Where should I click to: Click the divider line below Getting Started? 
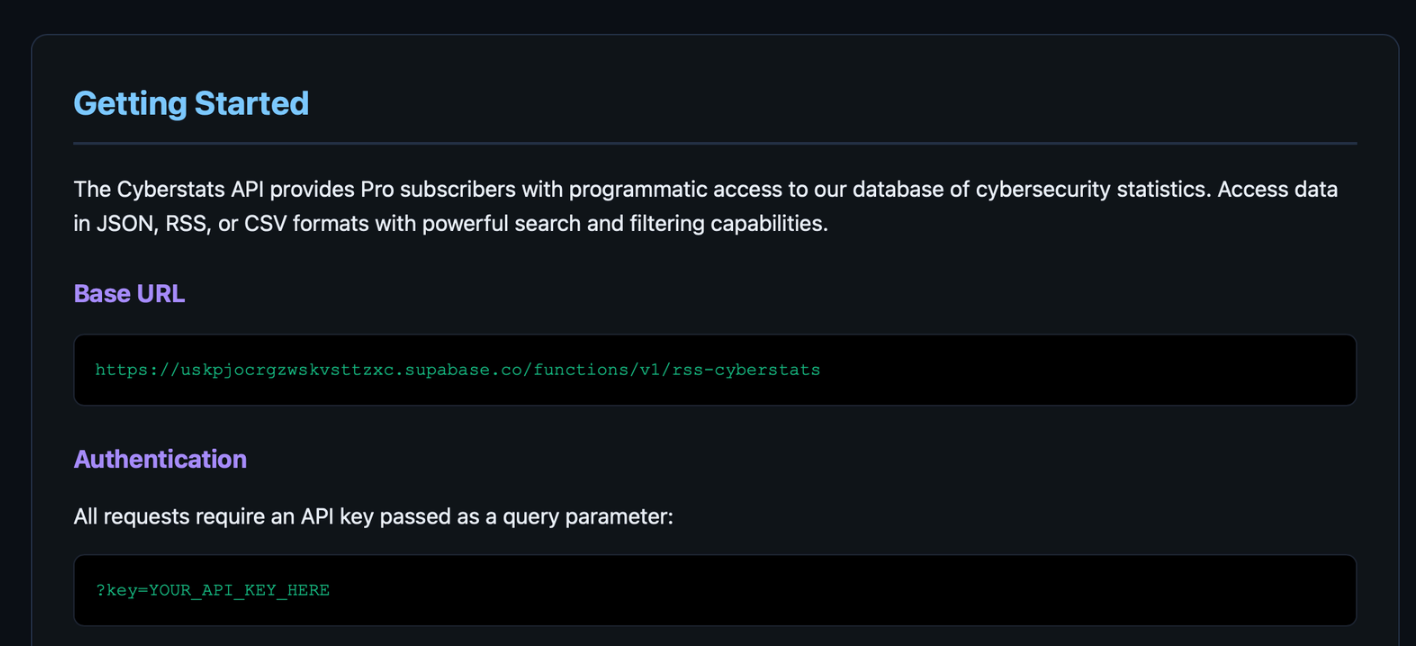714,144
